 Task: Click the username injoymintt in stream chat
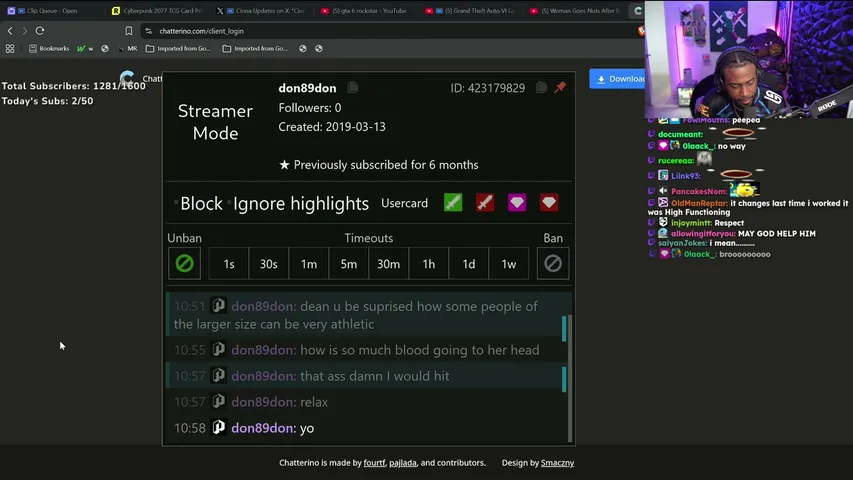(x=691, y=223)
